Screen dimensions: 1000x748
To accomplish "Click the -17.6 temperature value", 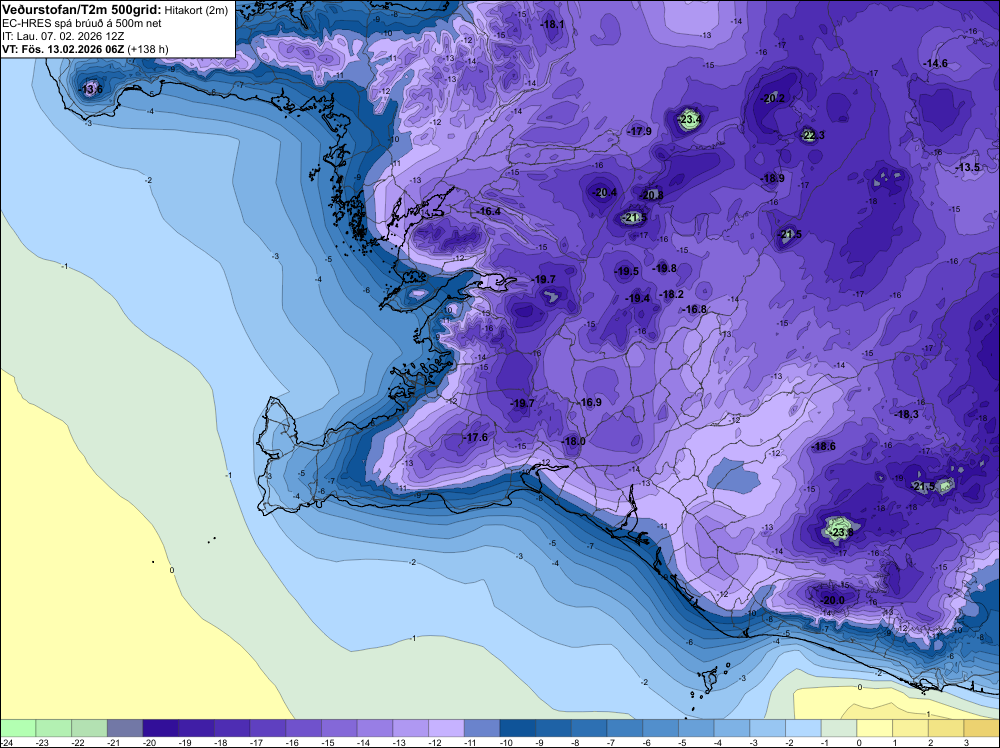I will (476, 437).
